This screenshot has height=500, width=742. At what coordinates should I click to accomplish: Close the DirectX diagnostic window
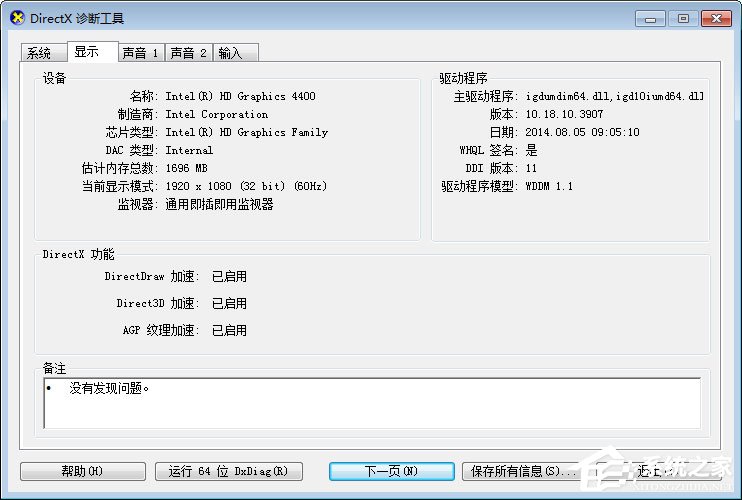(716, 19)
